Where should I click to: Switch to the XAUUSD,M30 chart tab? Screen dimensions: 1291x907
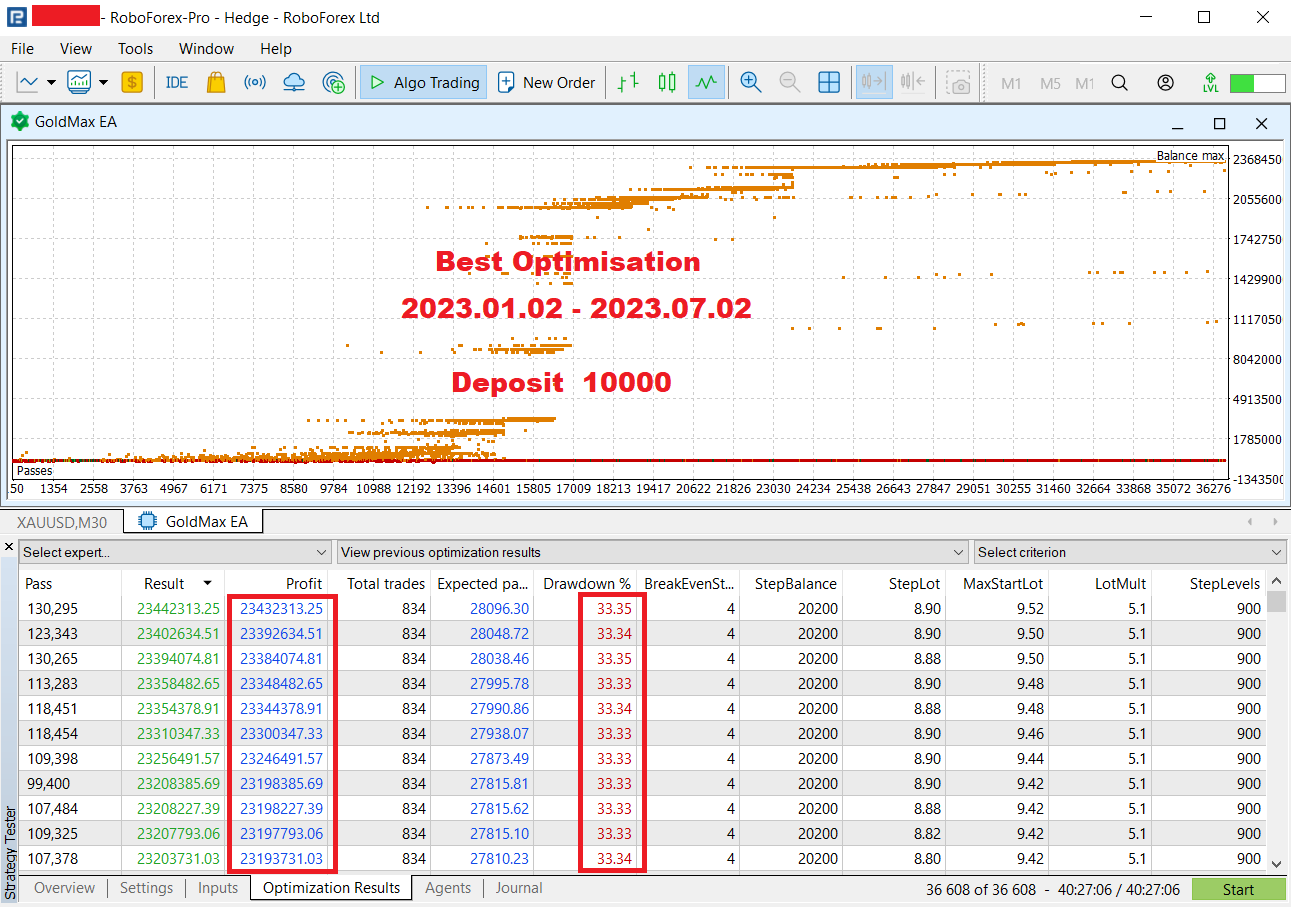[62, 521]
